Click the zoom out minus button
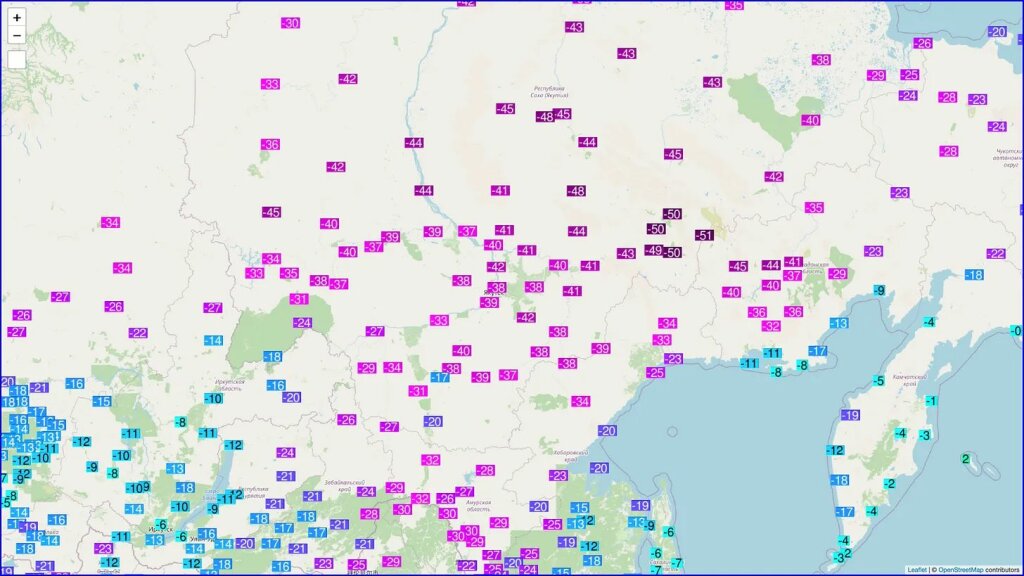Viewport: 1024px width, 576px height. click(x=17, y=36)
